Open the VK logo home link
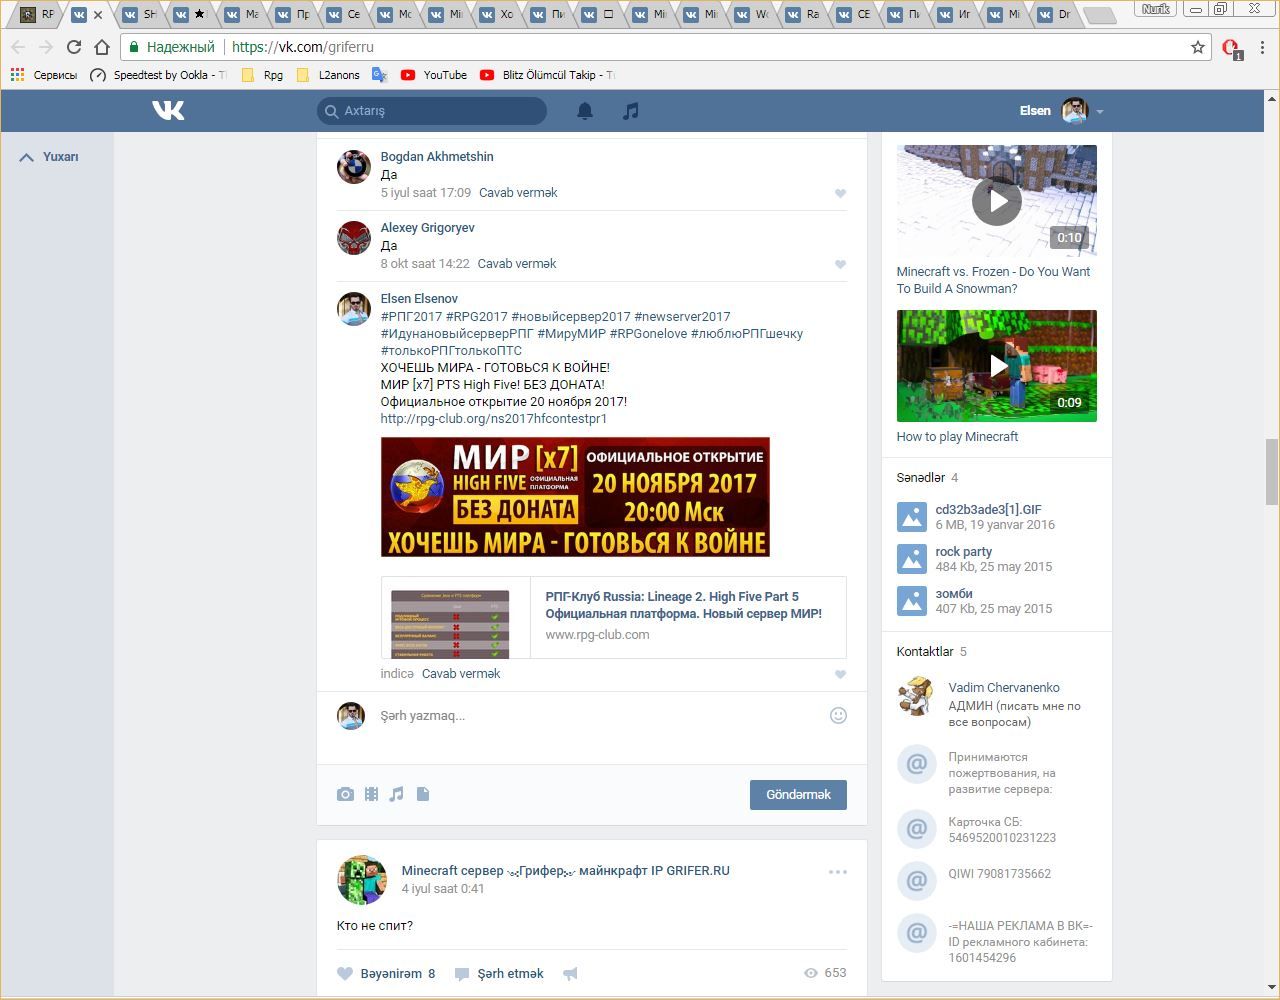This screenshot has height=1000, width=1280. pos(168,110)
